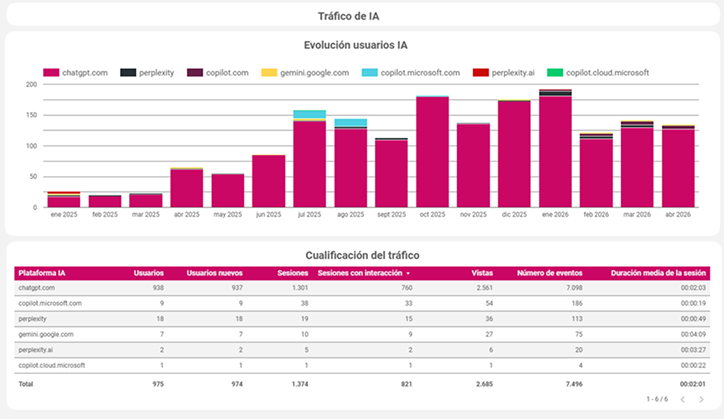The image size is (724, 419).
Task: Click the copilot.microsoft.com legend swatch
Action: 369,73
